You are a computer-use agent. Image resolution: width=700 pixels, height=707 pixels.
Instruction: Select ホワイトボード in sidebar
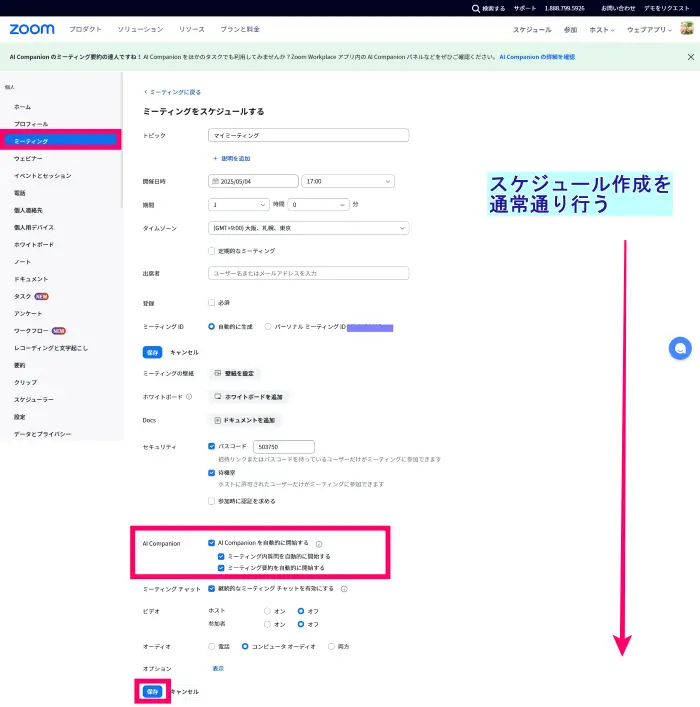pyautogui.click(x=34, y=244)
